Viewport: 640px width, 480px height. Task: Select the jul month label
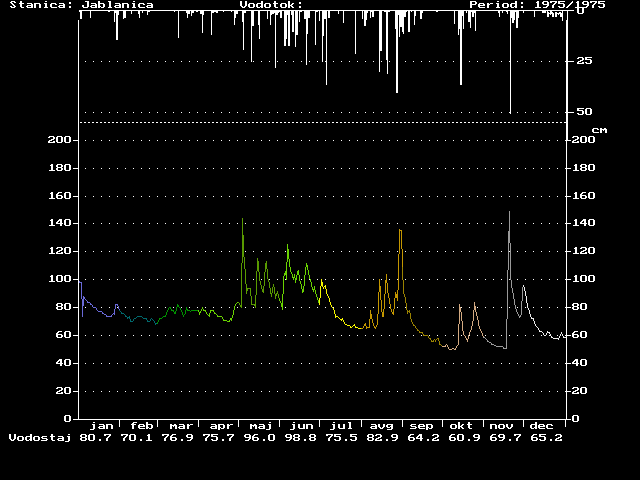pos(341,426)
